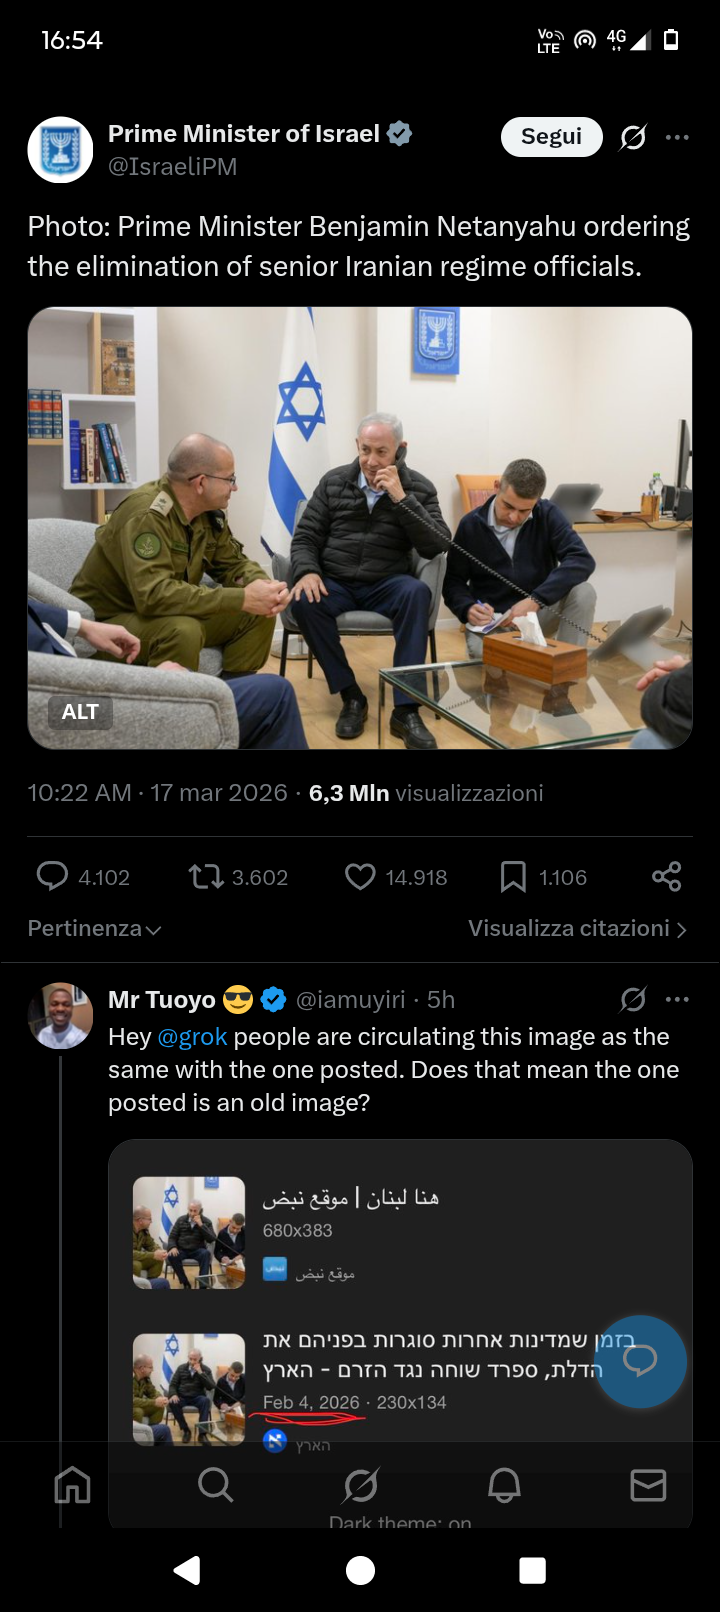Image resolution: width=720 pixels, height=1612 pixels.
Task: Open Messages envelope in bottom bar
Action: (x=648, y=1486)
